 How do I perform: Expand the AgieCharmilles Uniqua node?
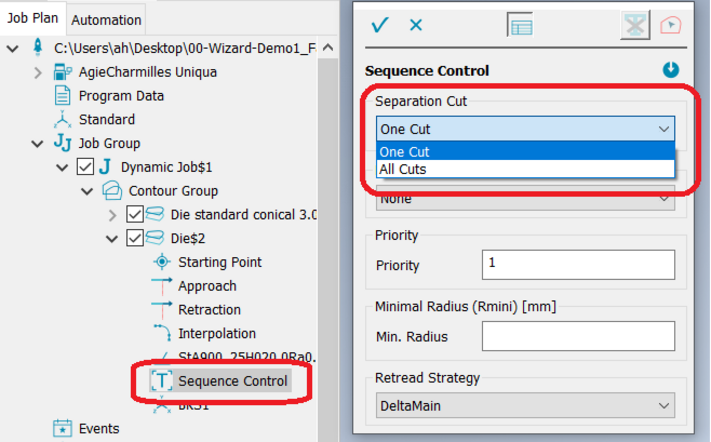point(38,72)
